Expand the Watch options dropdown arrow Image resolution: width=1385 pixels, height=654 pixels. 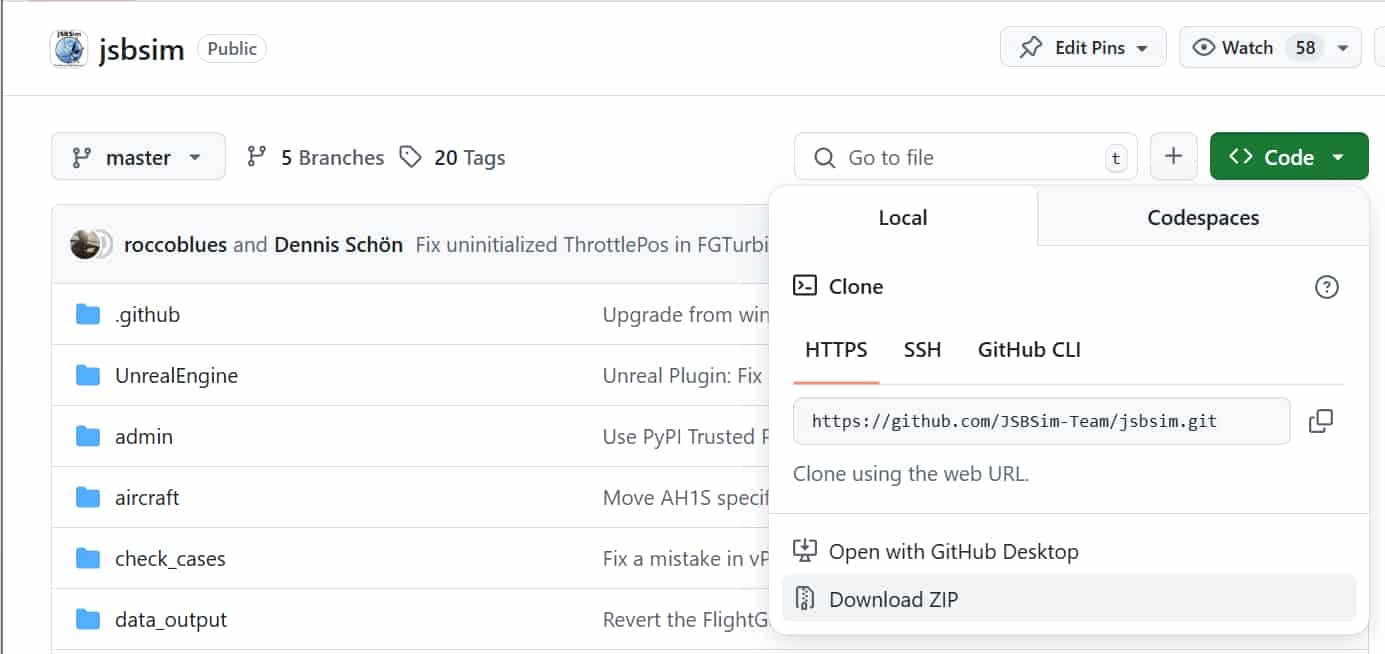coord(1343,48)
